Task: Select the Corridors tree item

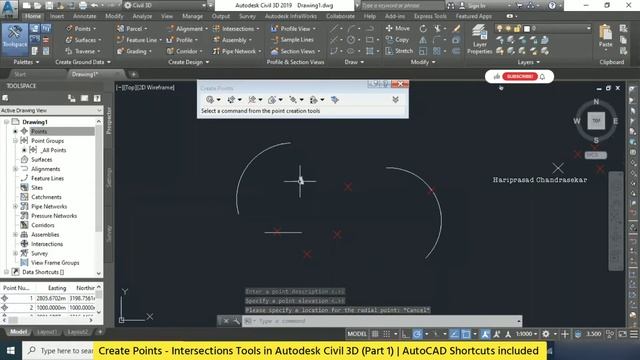Action: 42,225
